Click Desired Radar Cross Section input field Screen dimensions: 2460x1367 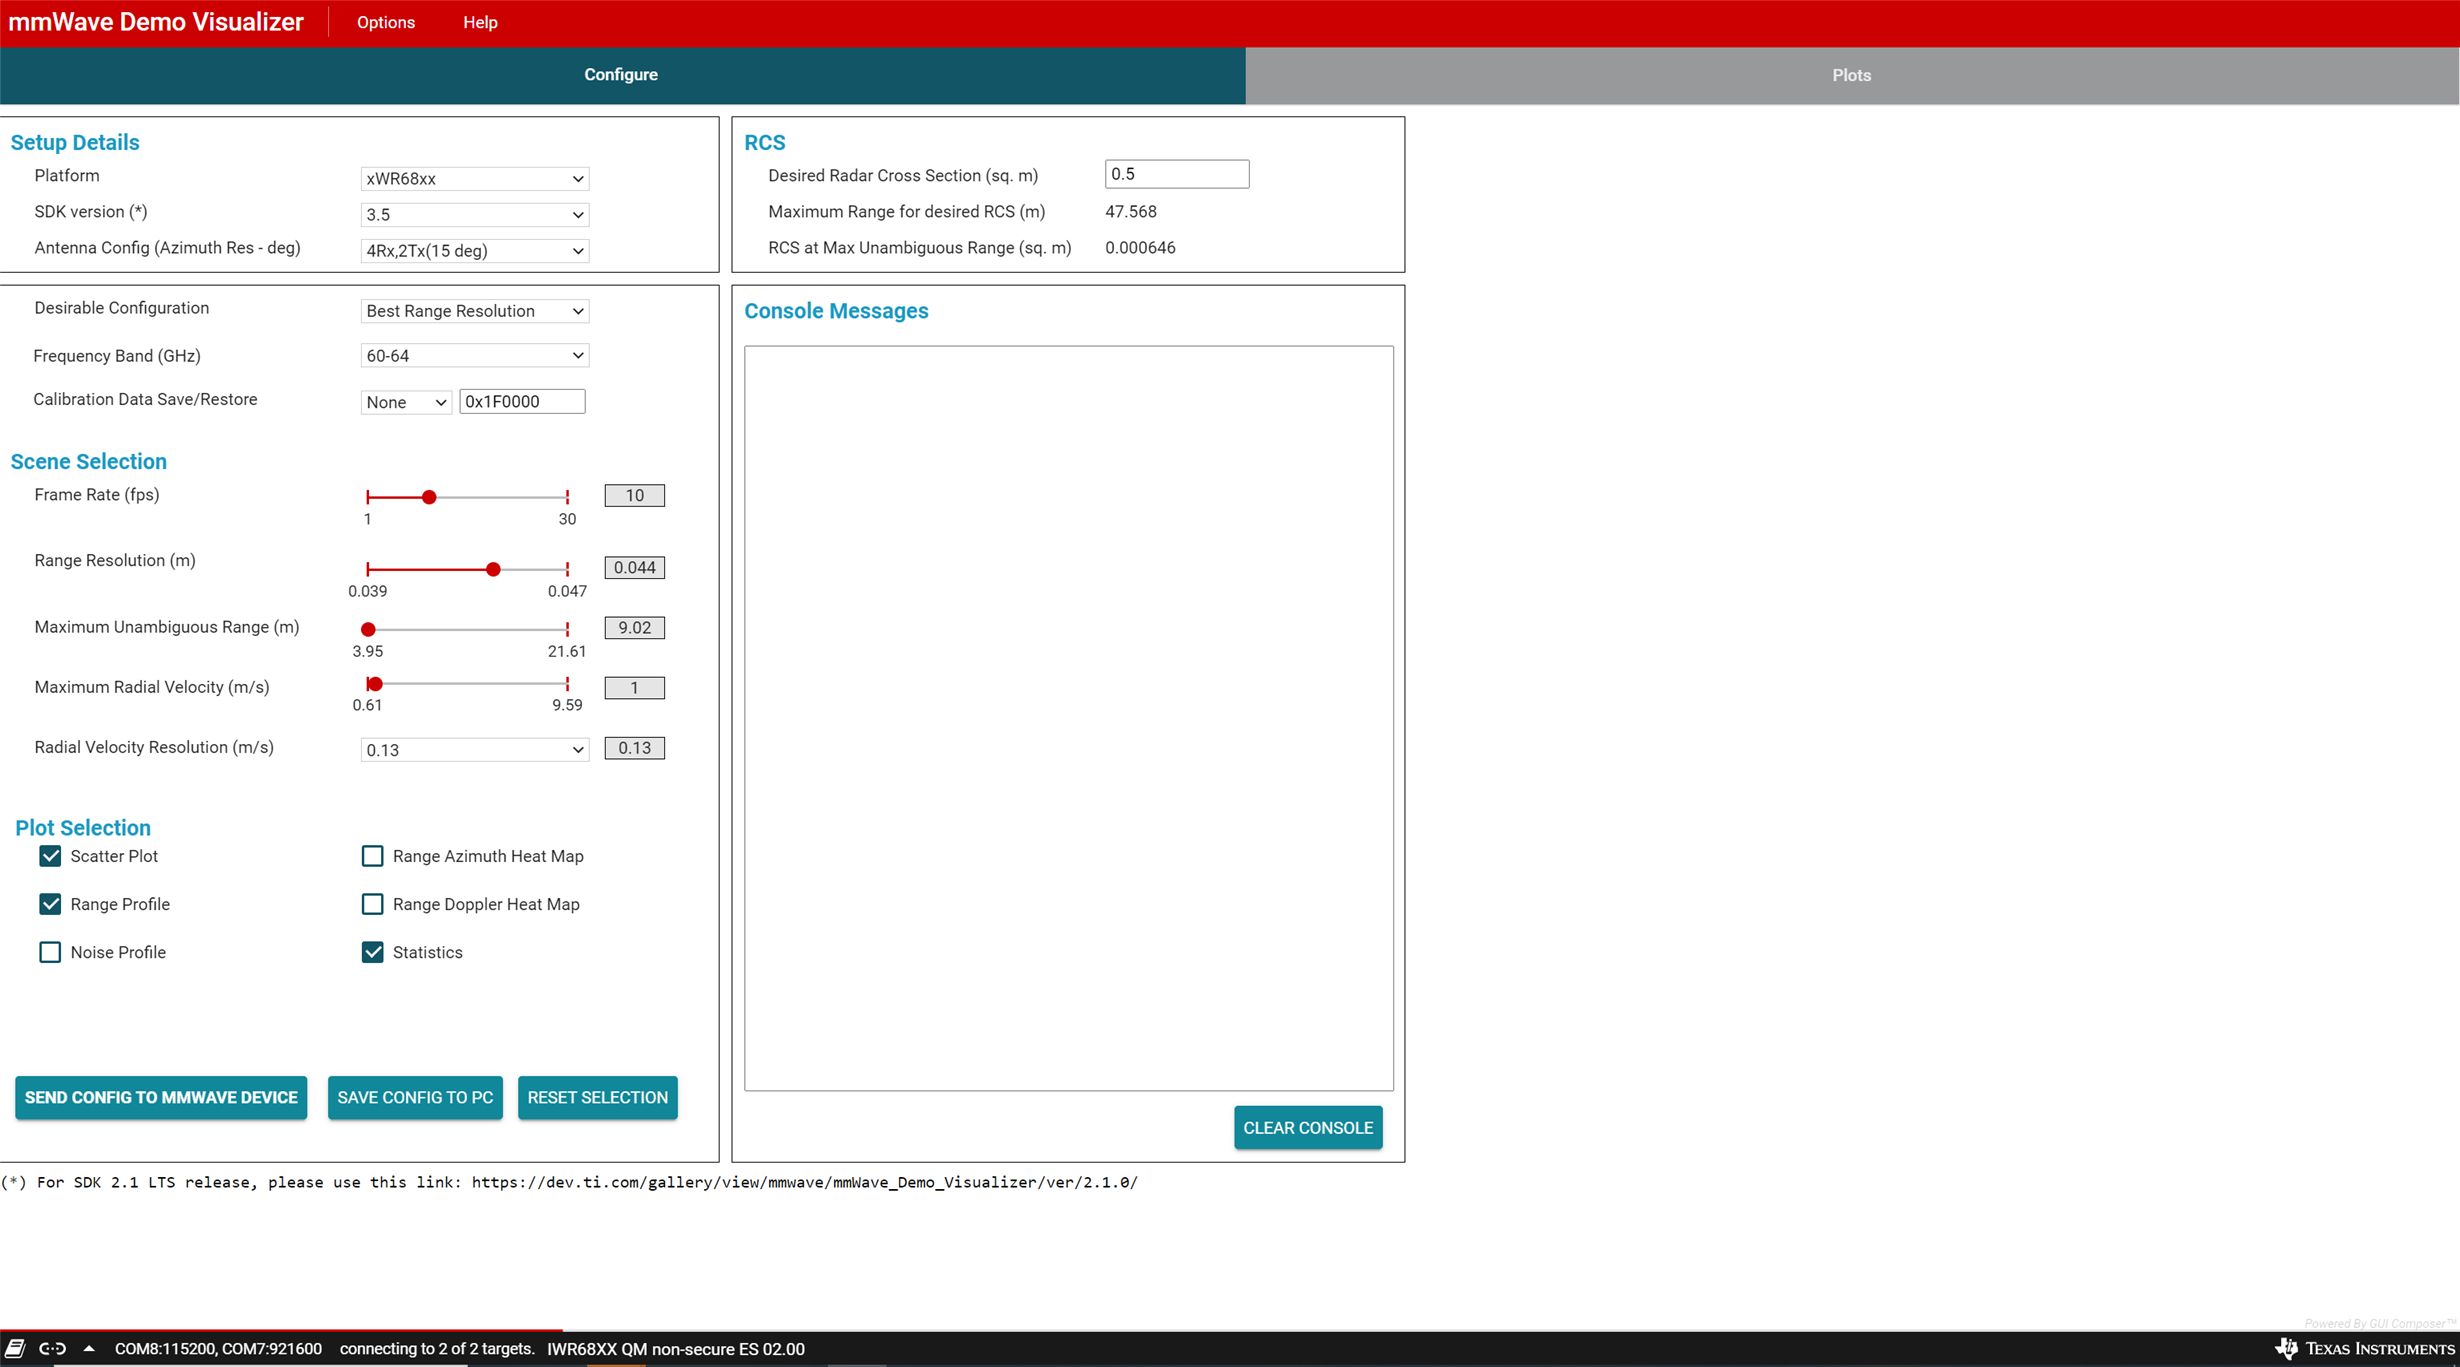pyautogui.click(x=1177, y=174)
